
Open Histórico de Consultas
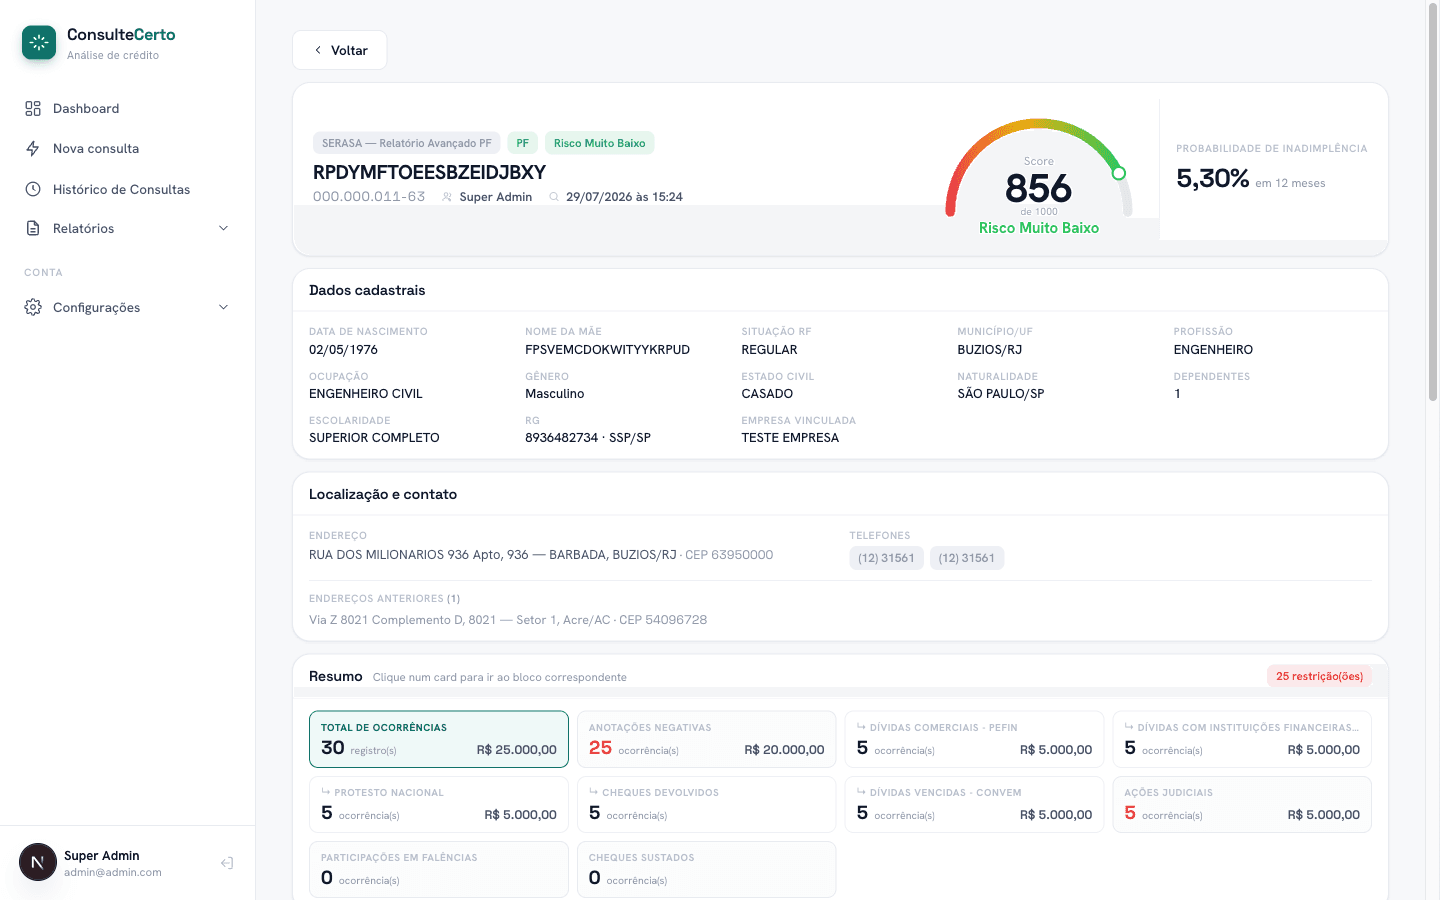(128, 189)
